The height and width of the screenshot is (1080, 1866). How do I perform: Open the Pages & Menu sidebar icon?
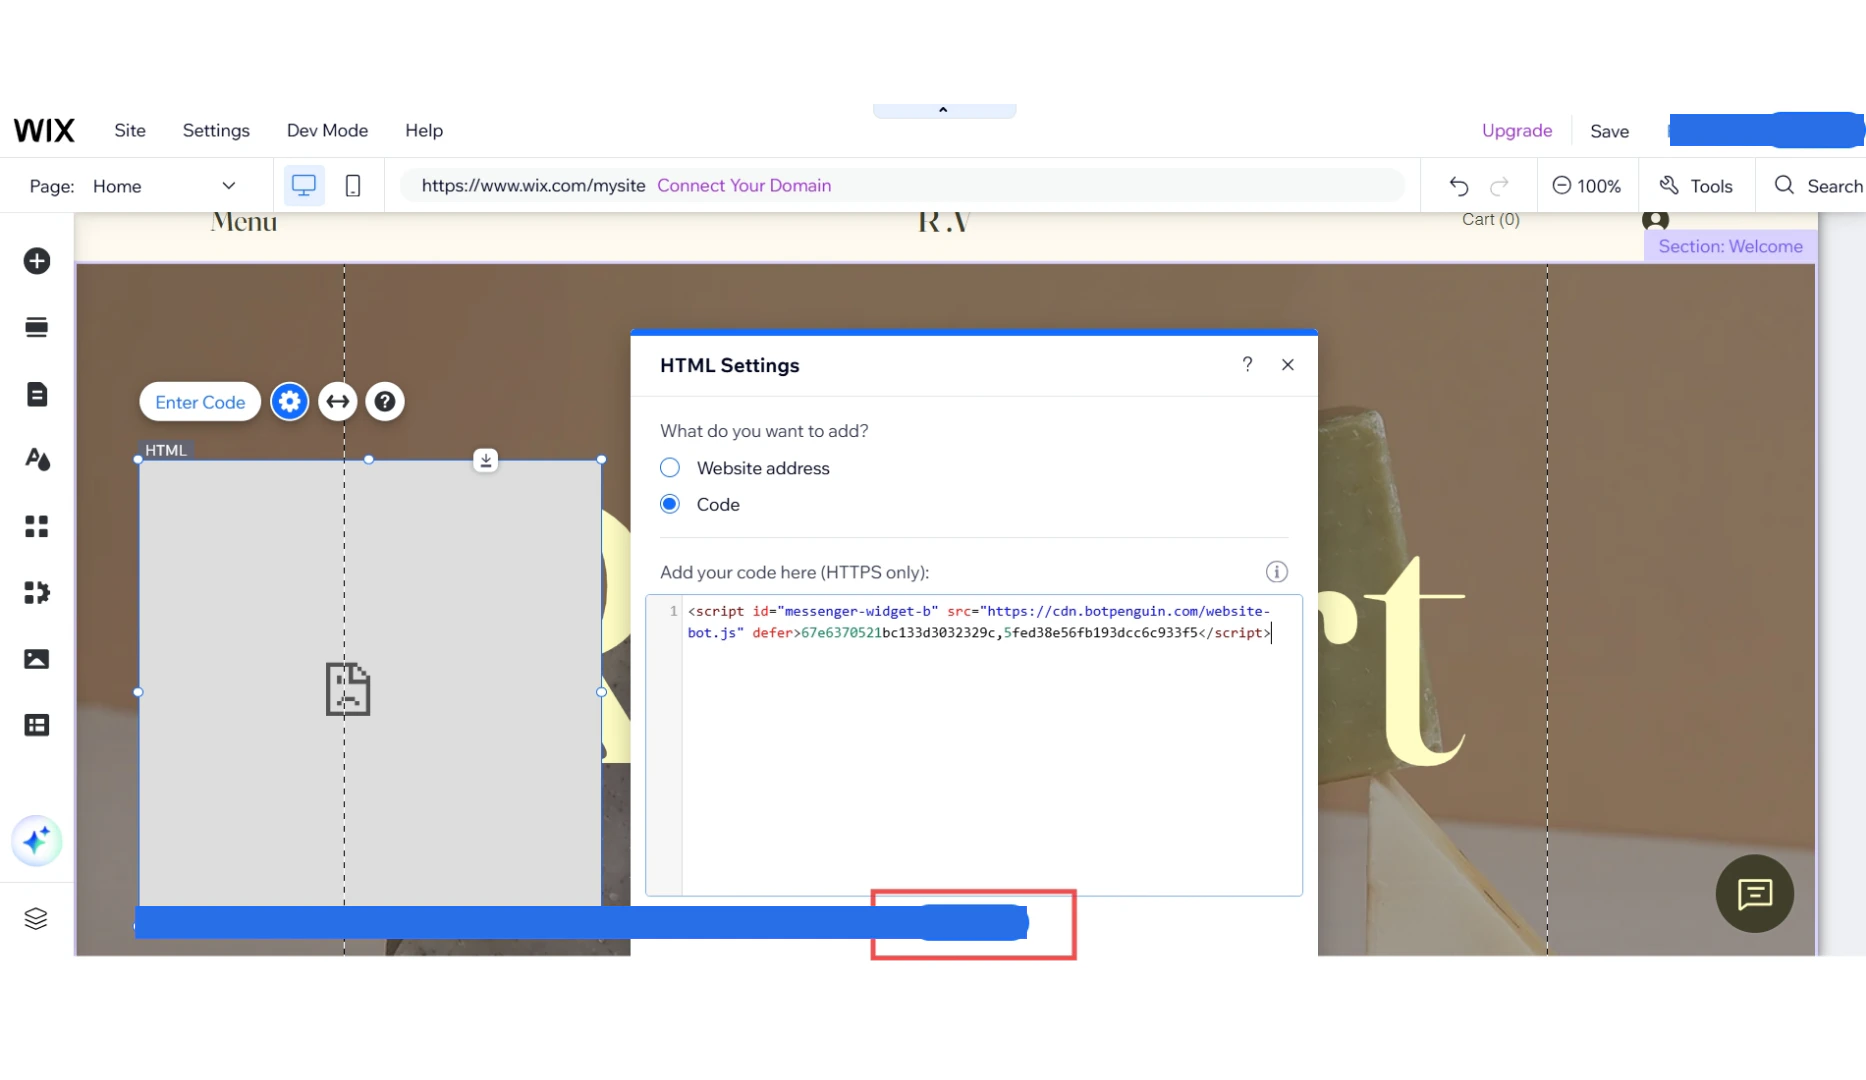[x=37, y=394]
